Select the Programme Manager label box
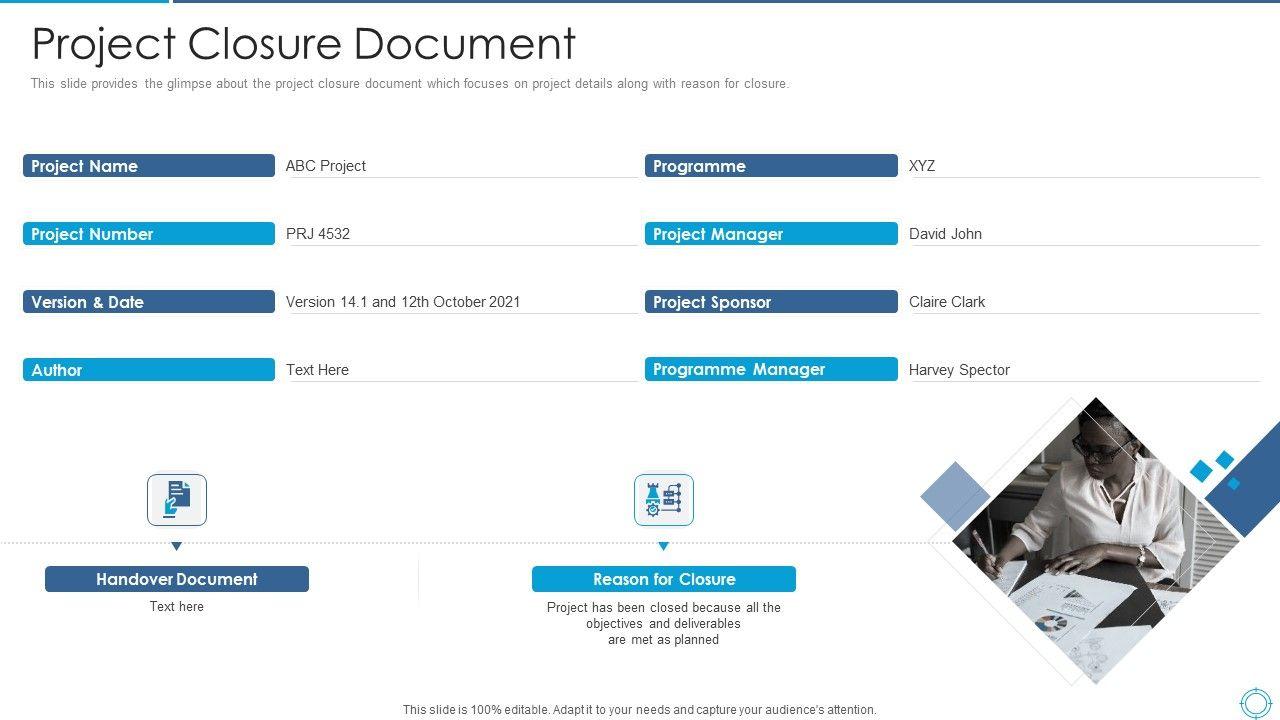1280x720 pixels. 771,370
